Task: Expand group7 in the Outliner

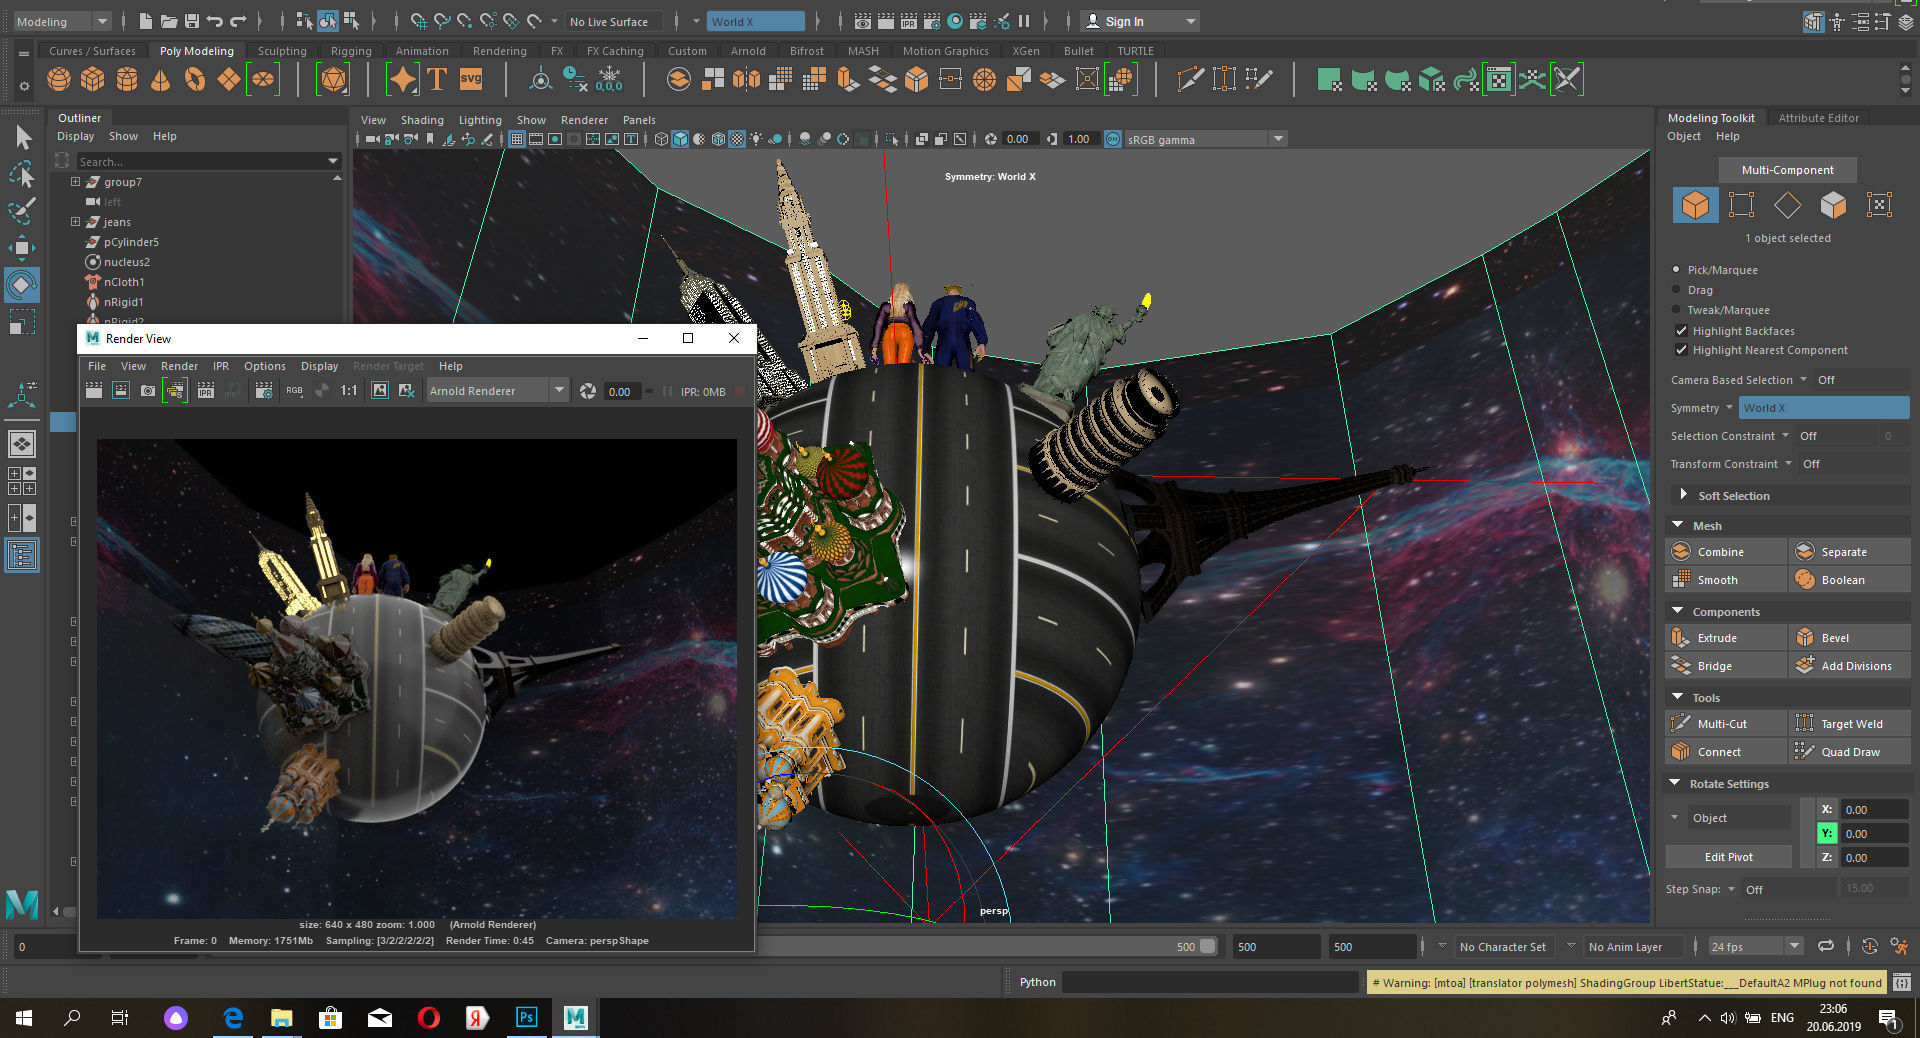Action: click(x=75, y=182)
